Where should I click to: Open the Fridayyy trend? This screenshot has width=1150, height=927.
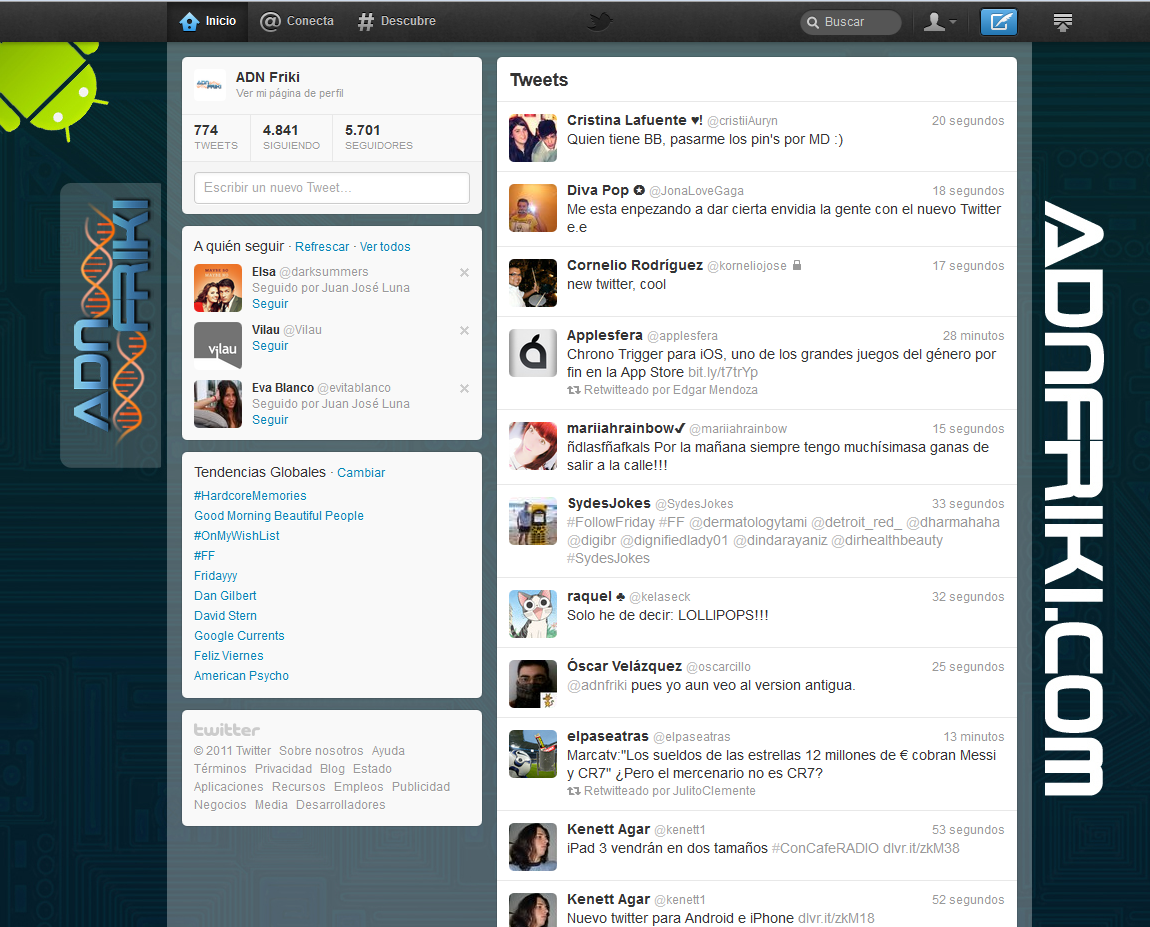point(216,576)
